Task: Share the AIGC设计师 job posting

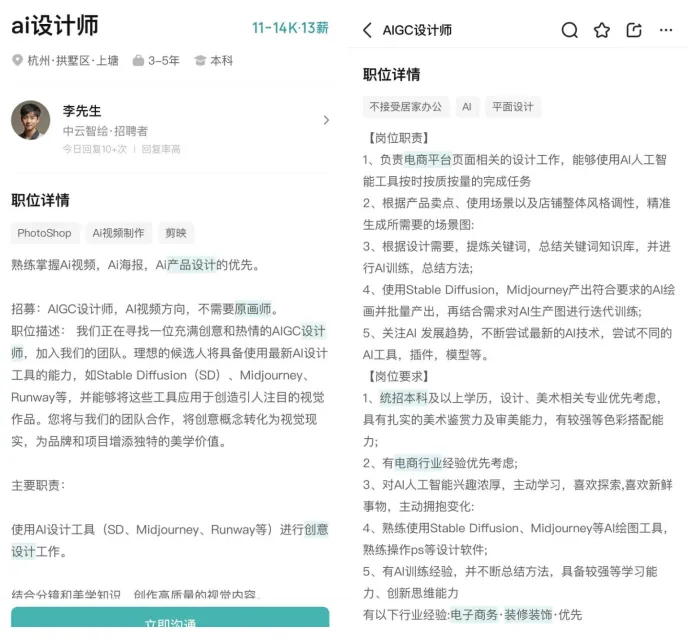Action: pos(634,30)
